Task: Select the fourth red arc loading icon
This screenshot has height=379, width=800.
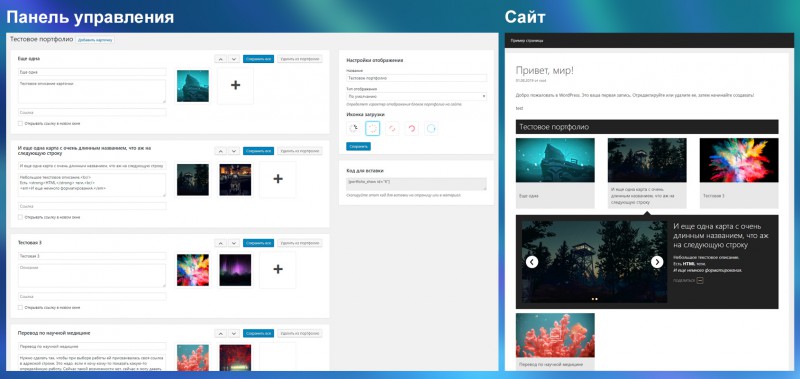Action: point(411,129)
